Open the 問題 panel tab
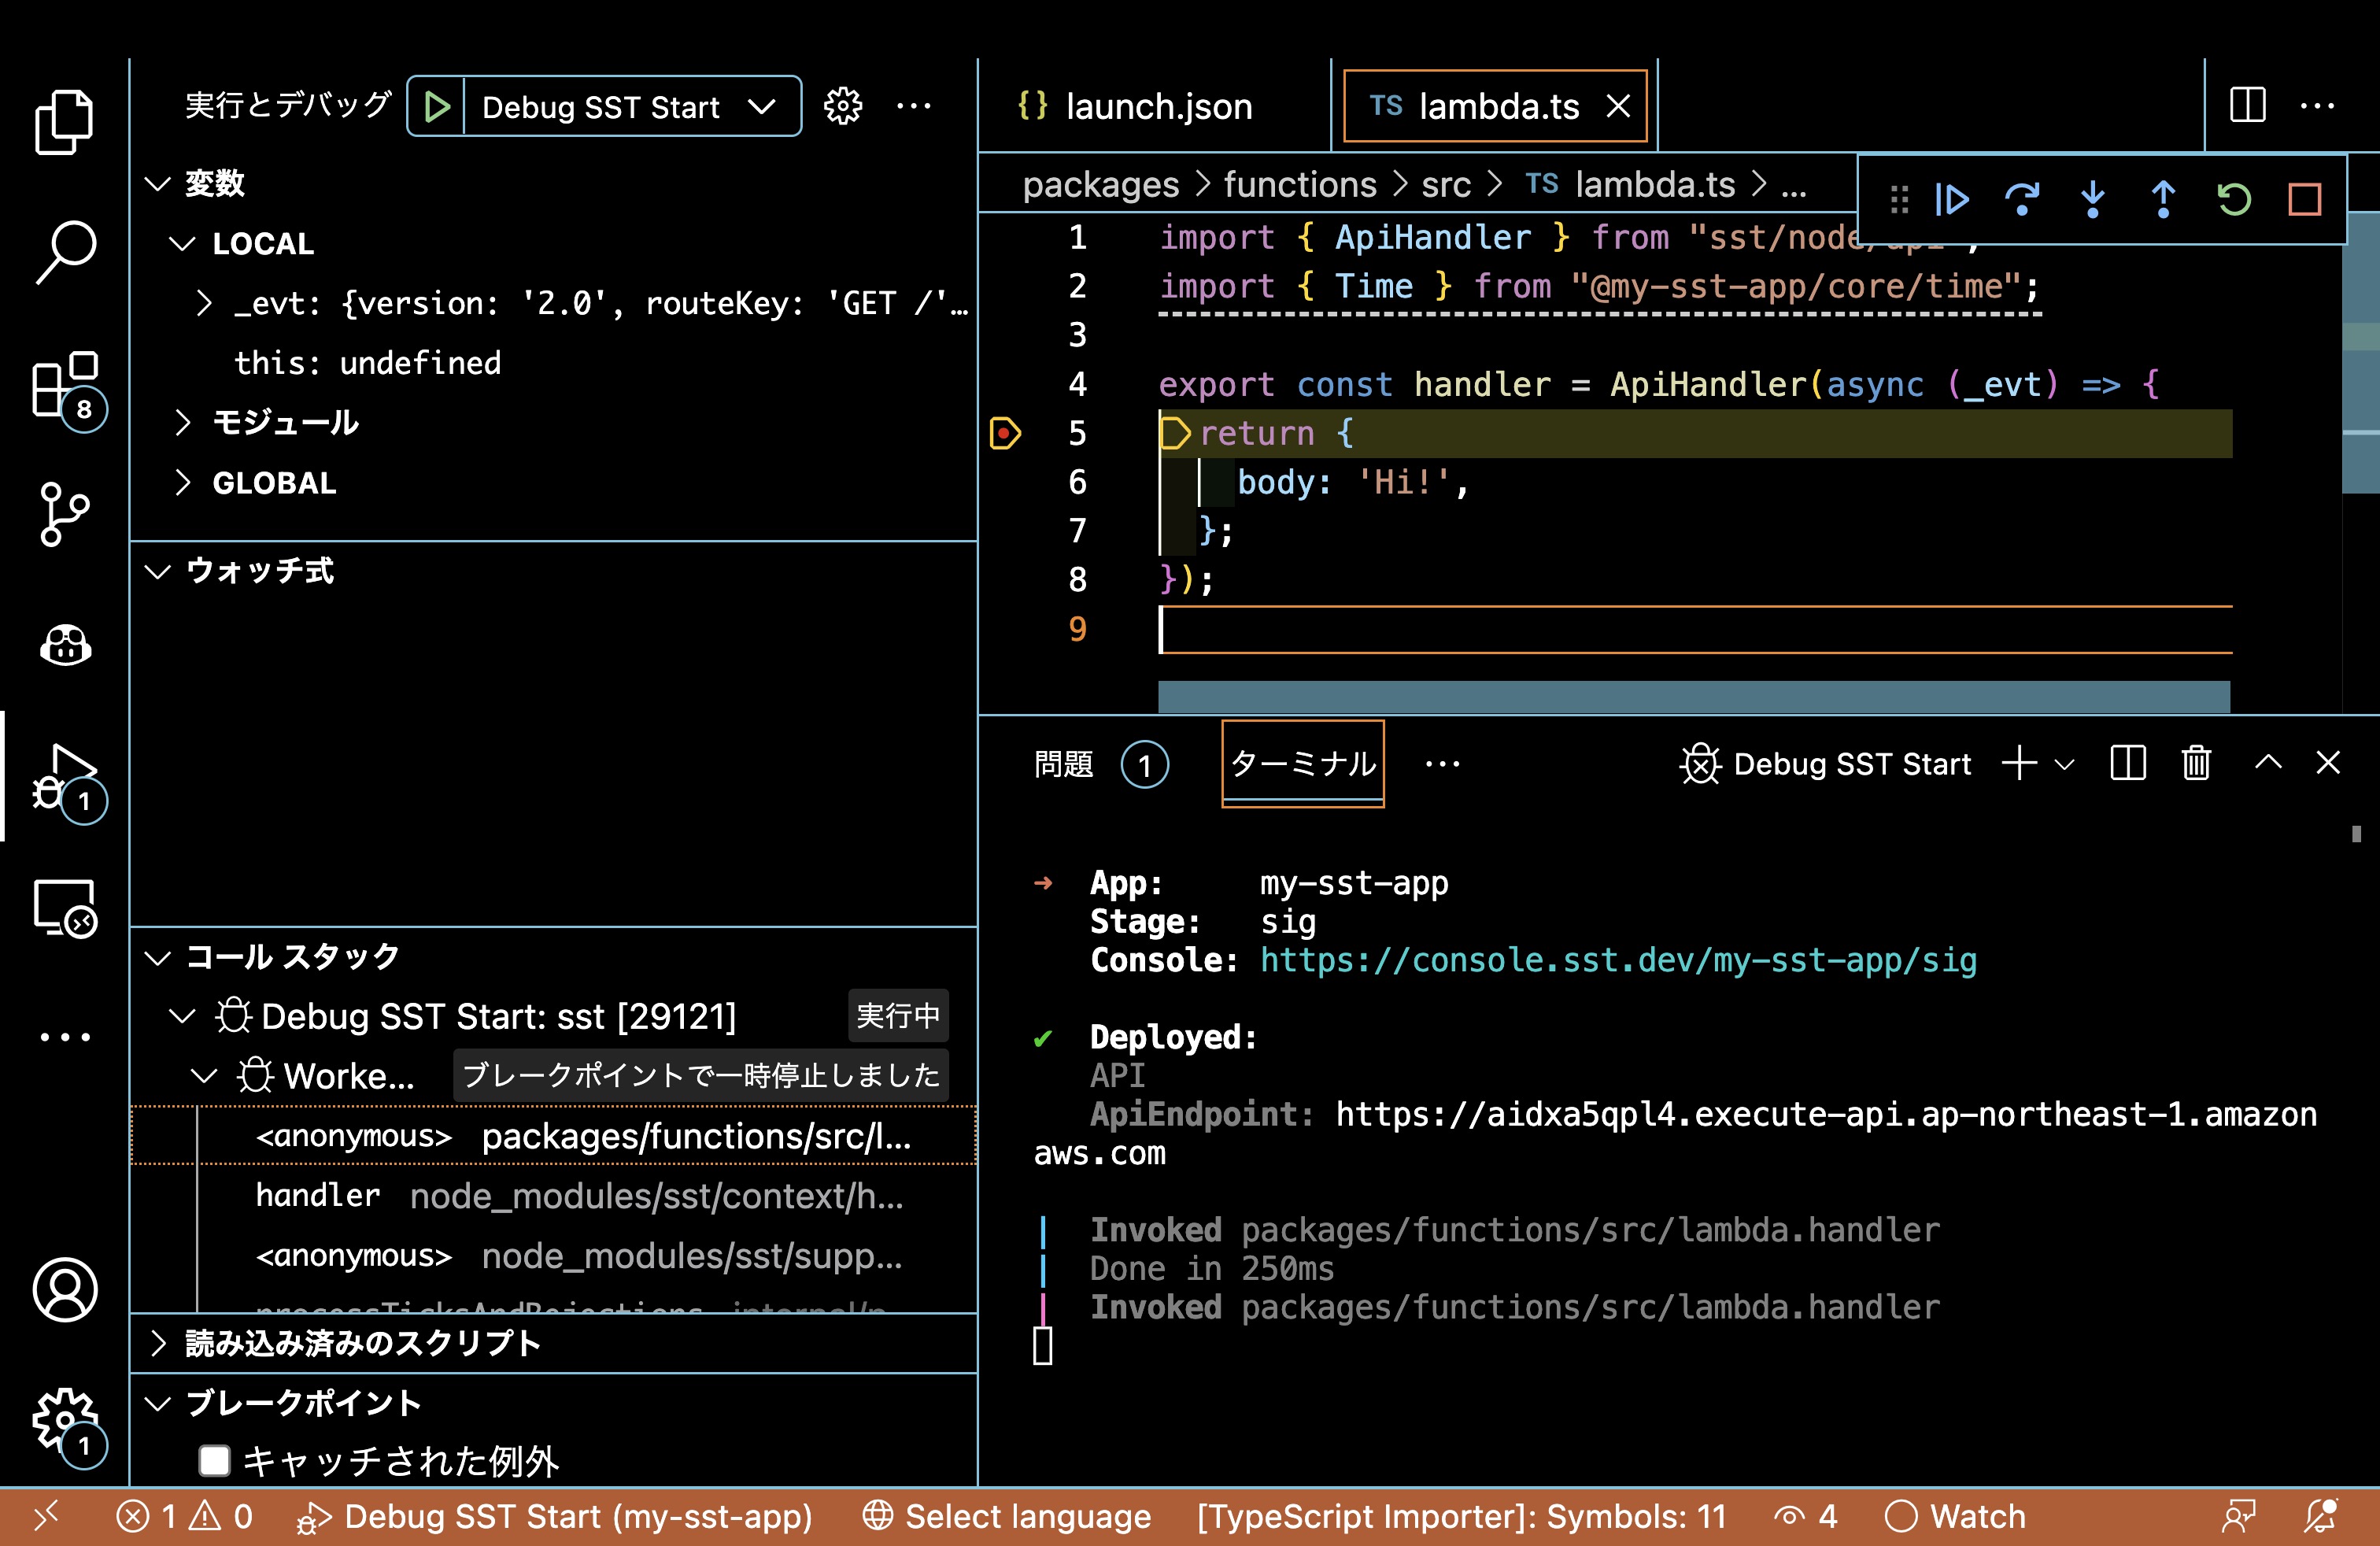This screenshot has height=1546, width=2380. (x=1063, y=763)
